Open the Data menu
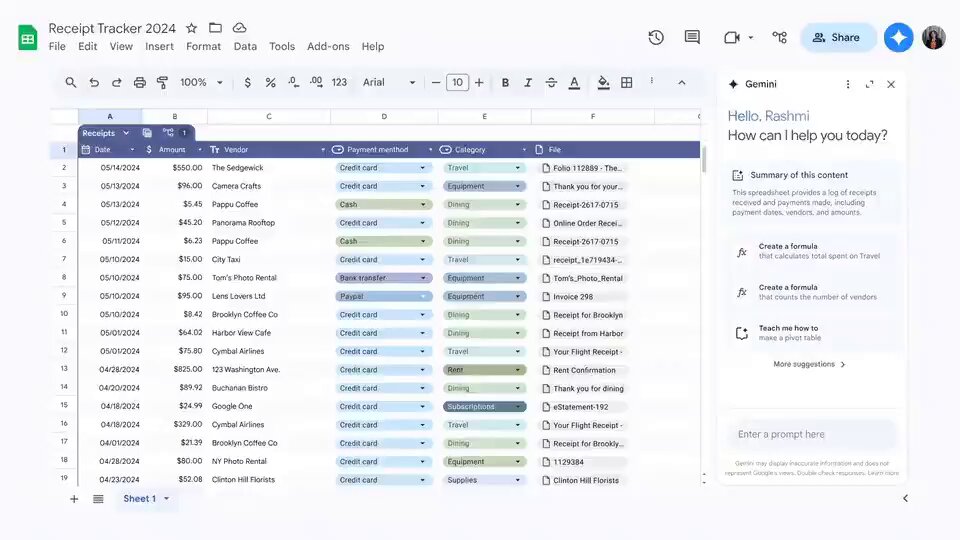960x540 pixels. (x=245, y=47)
